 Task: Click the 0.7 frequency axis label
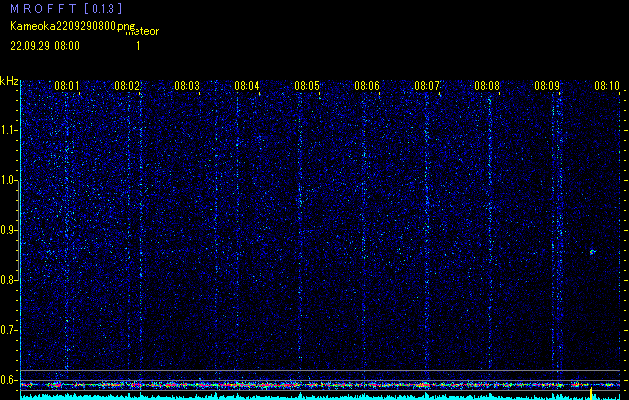[8, 330]
